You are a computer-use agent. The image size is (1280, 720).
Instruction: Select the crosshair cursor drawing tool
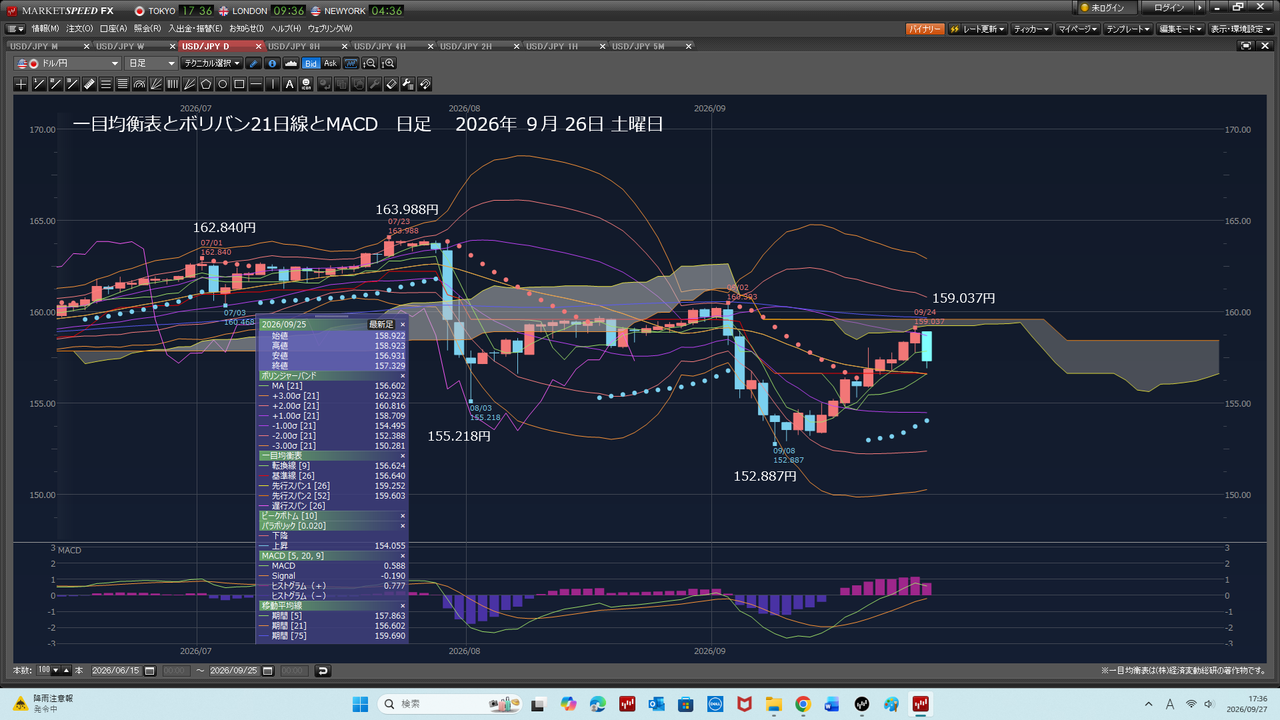click(21, 84)
